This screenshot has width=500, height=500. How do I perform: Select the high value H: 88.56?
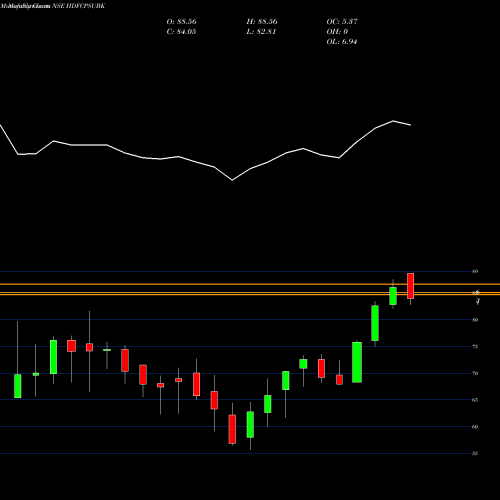(262, 22)
